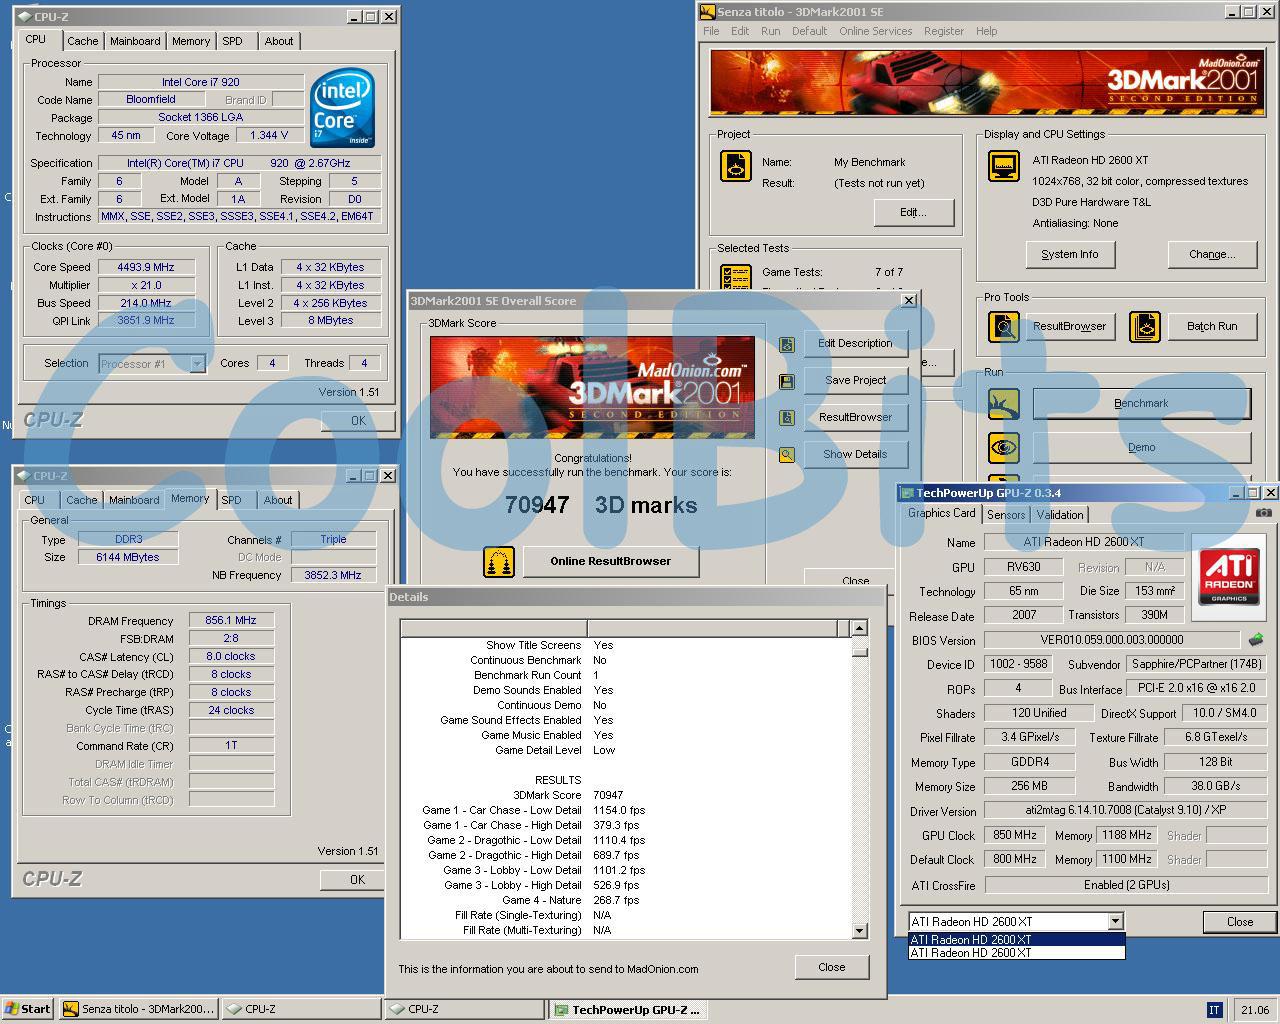The width and height of the screenshot is (1280, 1024).
Task: Click the Change... button in Display settings
Action: click(x=1212, y=254)
